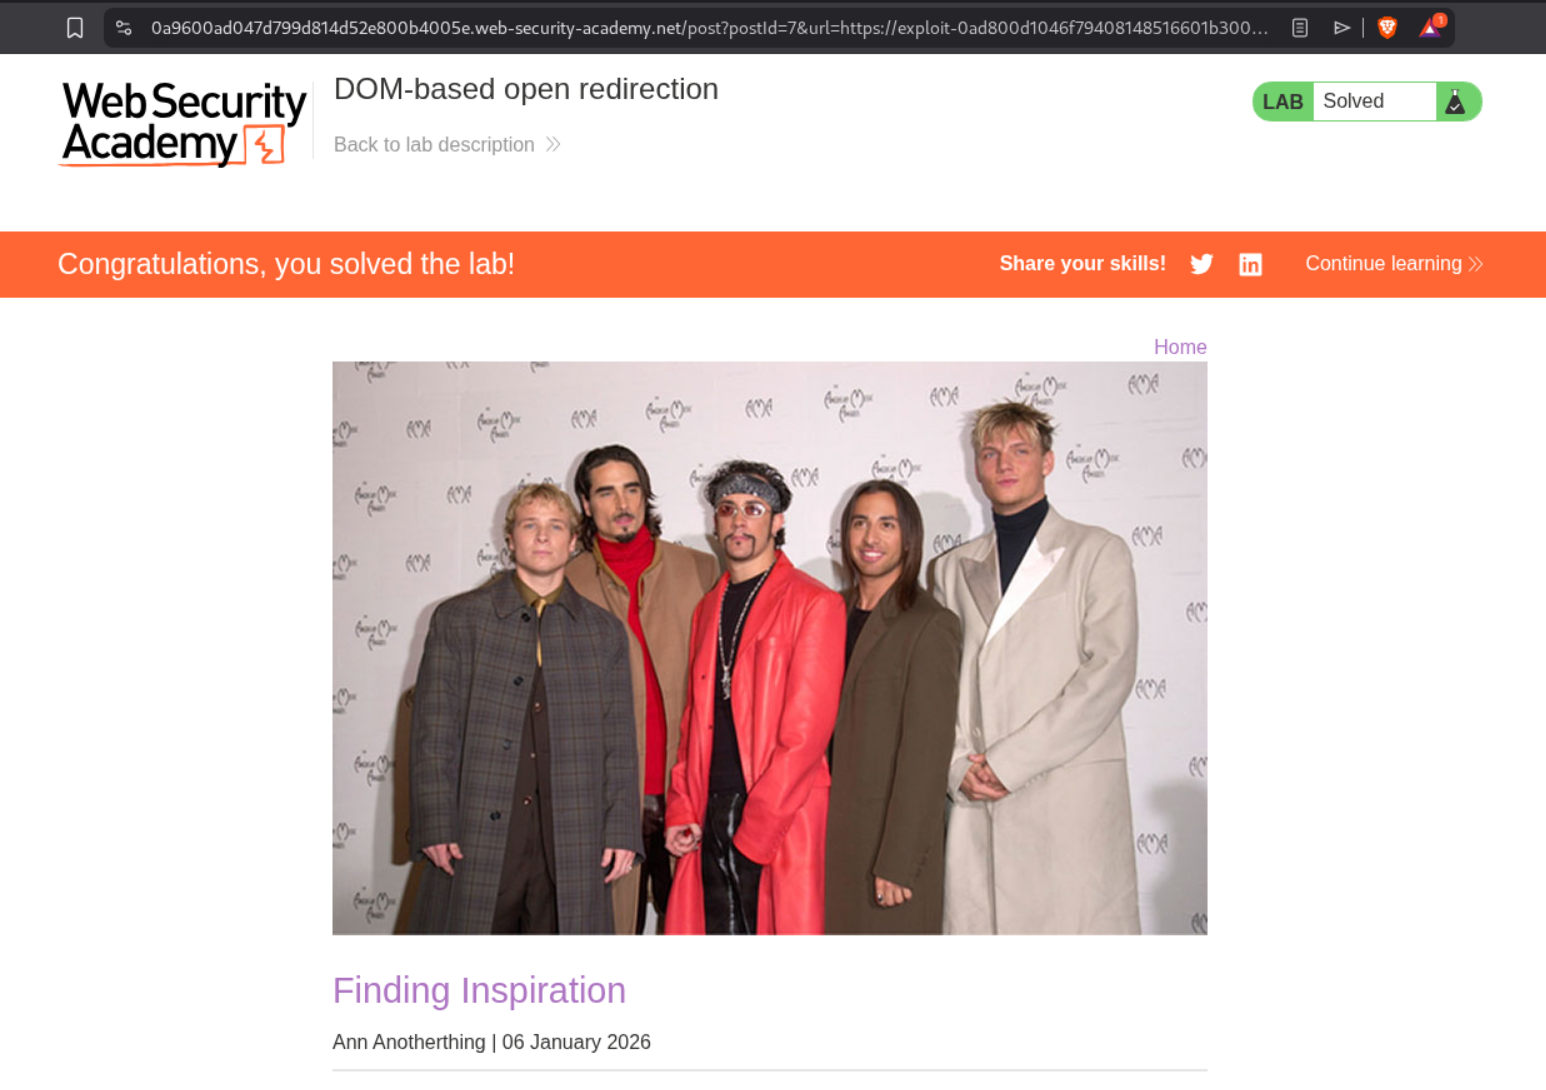Image resolution: width=1546 pixels, height=1090 pixels.
Task: Click the send/playlist arrow icon
Action: (1342, 28)
